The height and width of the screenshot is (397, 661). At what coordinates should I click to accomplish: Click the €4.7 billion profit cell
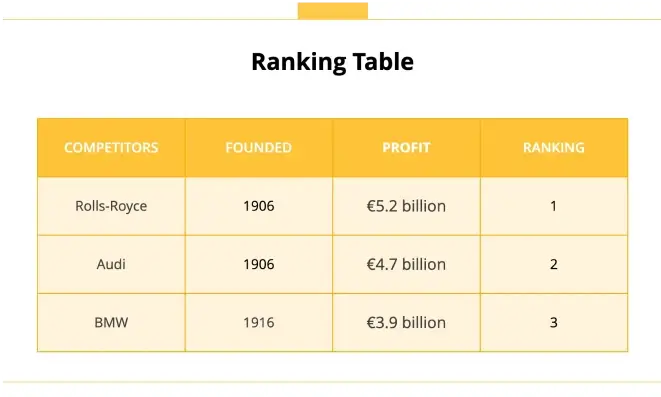pos(406,264)
